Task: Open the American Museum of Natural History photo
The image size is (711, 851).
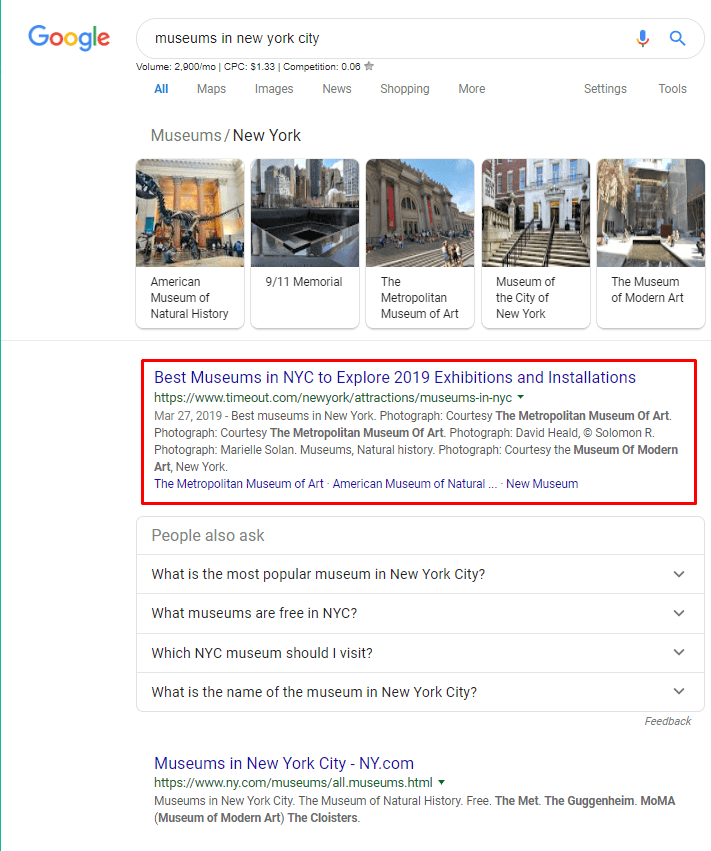Action: [x=190, y=213]
